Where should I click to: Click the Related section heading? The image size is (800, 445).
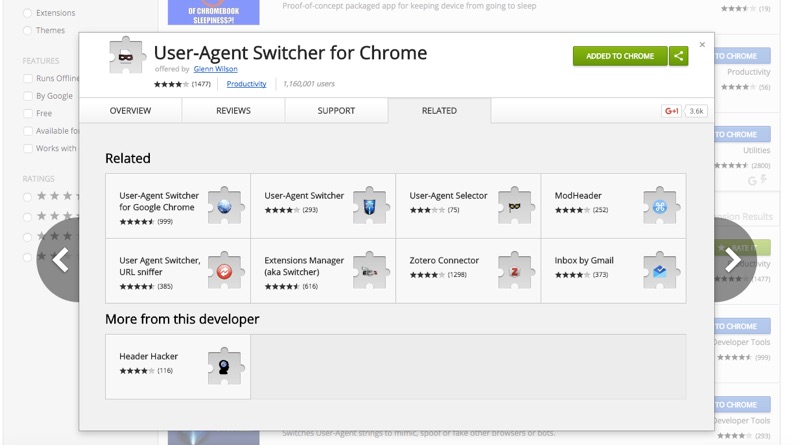click(x=128, y=158)
